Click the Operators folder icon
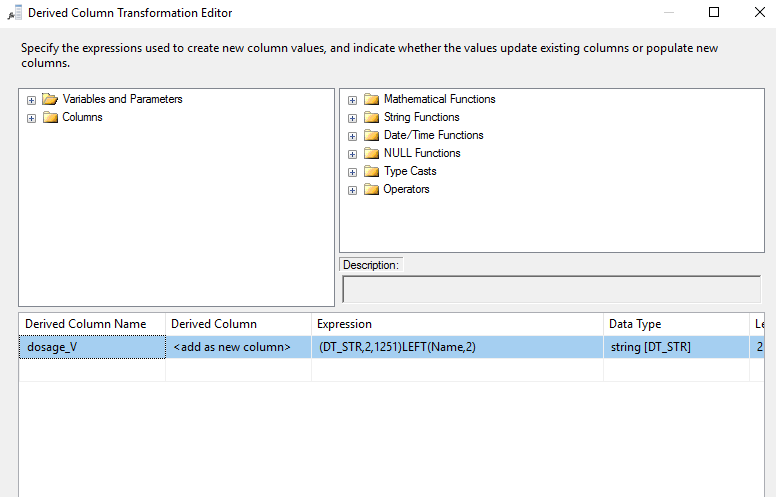This screenshot has height=497, width=776. (x=371, y=189)
